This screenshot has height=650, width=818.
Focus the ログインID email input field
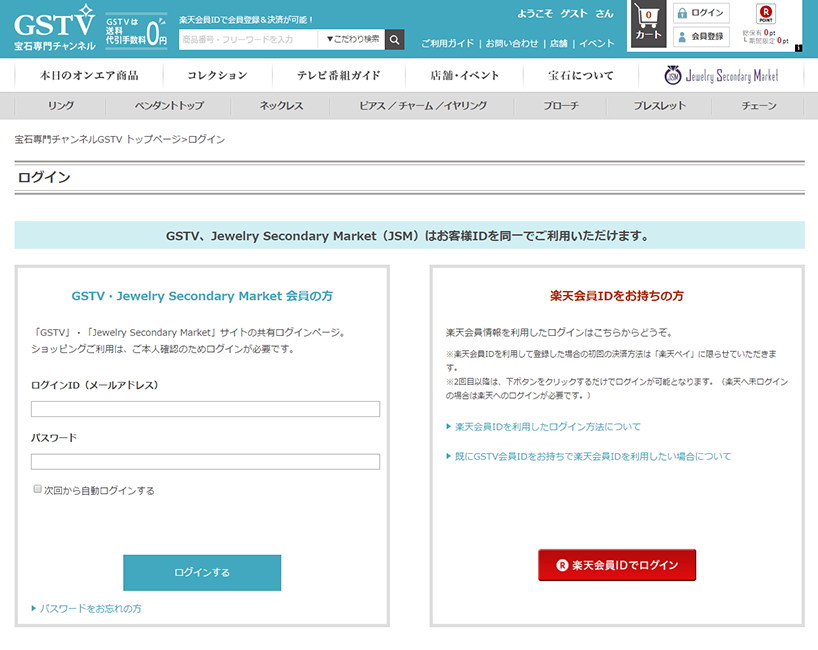pyautogui.click(x=205, y=409)
